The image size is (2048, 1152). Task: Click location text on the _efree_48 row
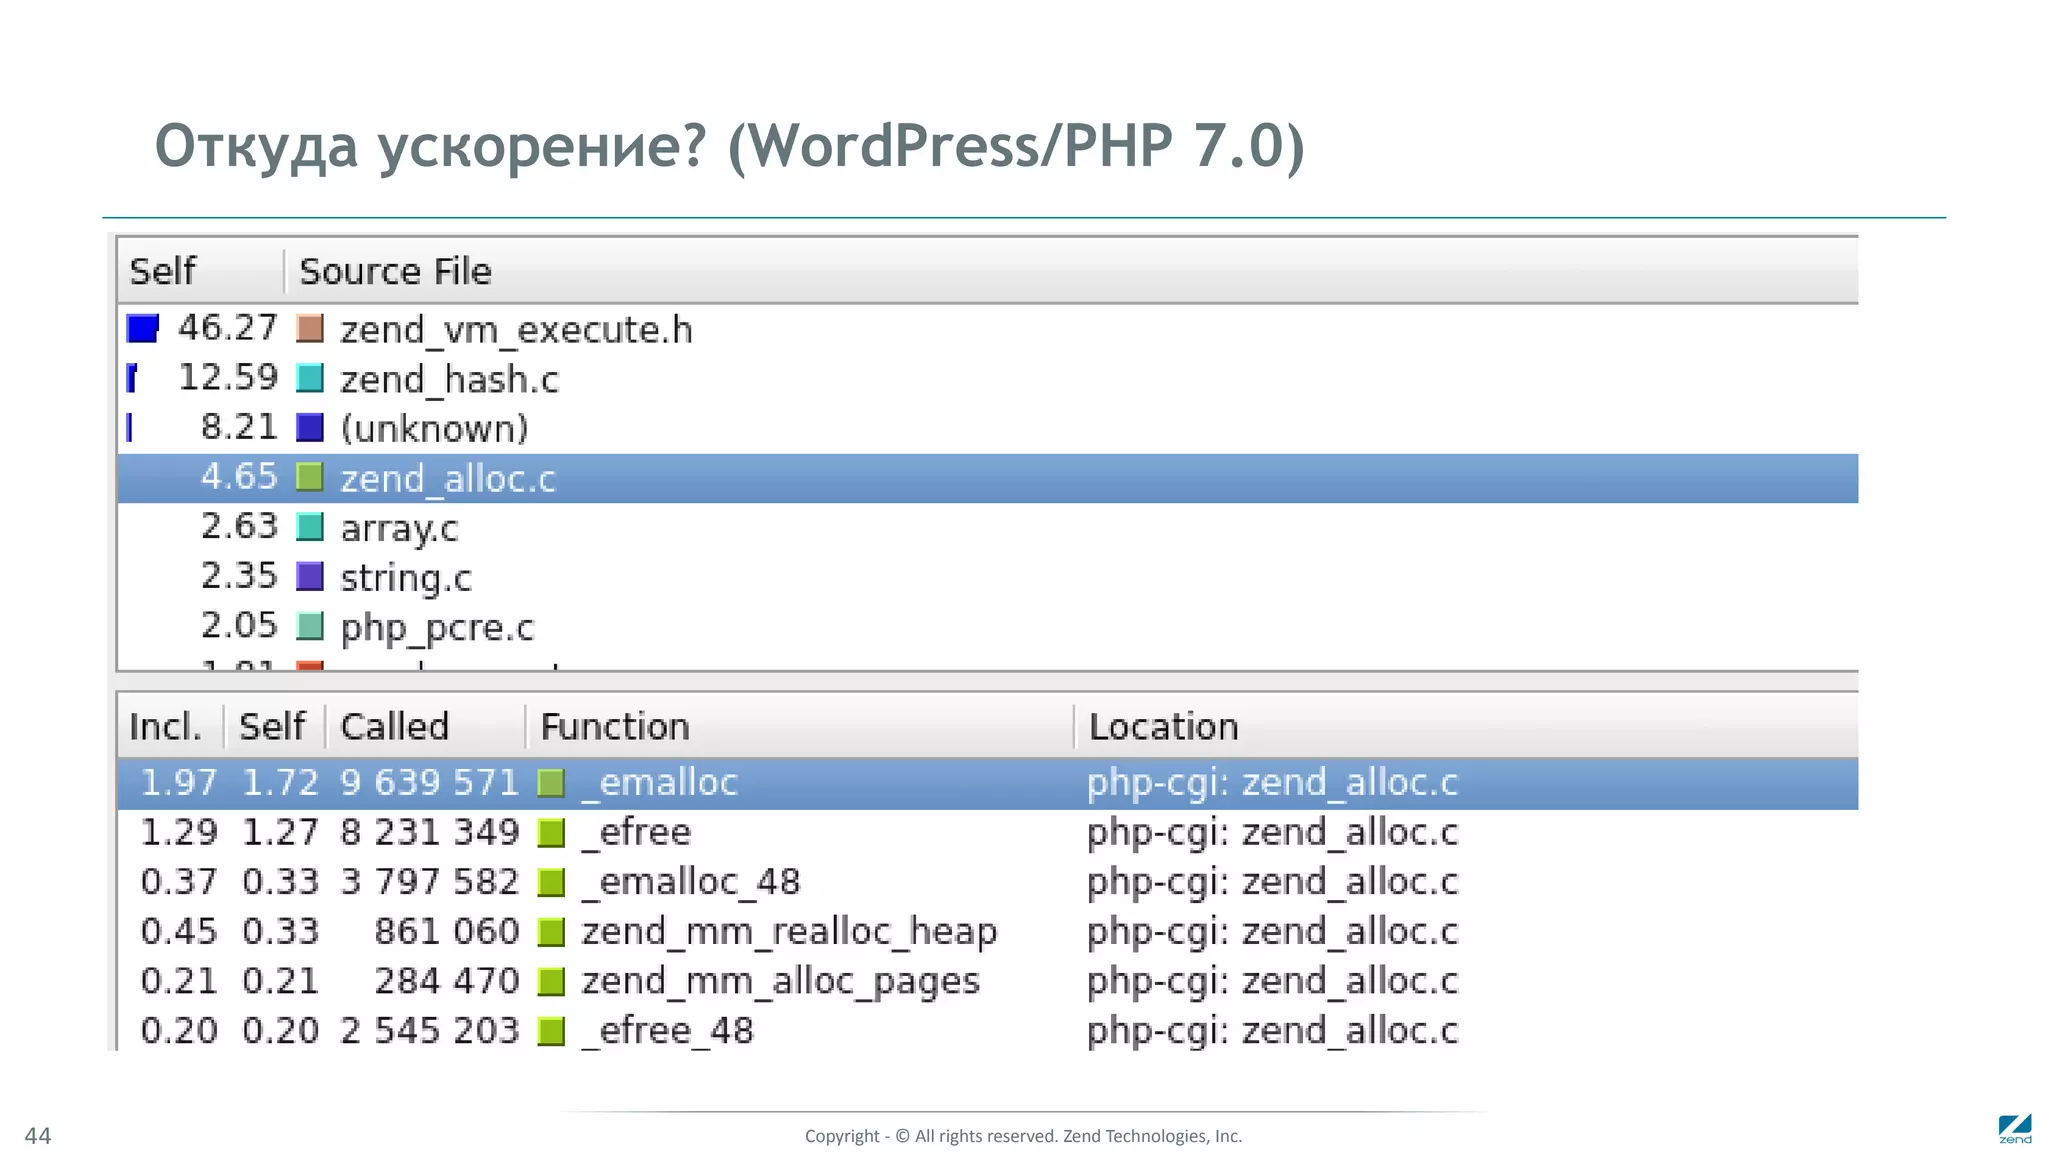click(1273, 1031)
